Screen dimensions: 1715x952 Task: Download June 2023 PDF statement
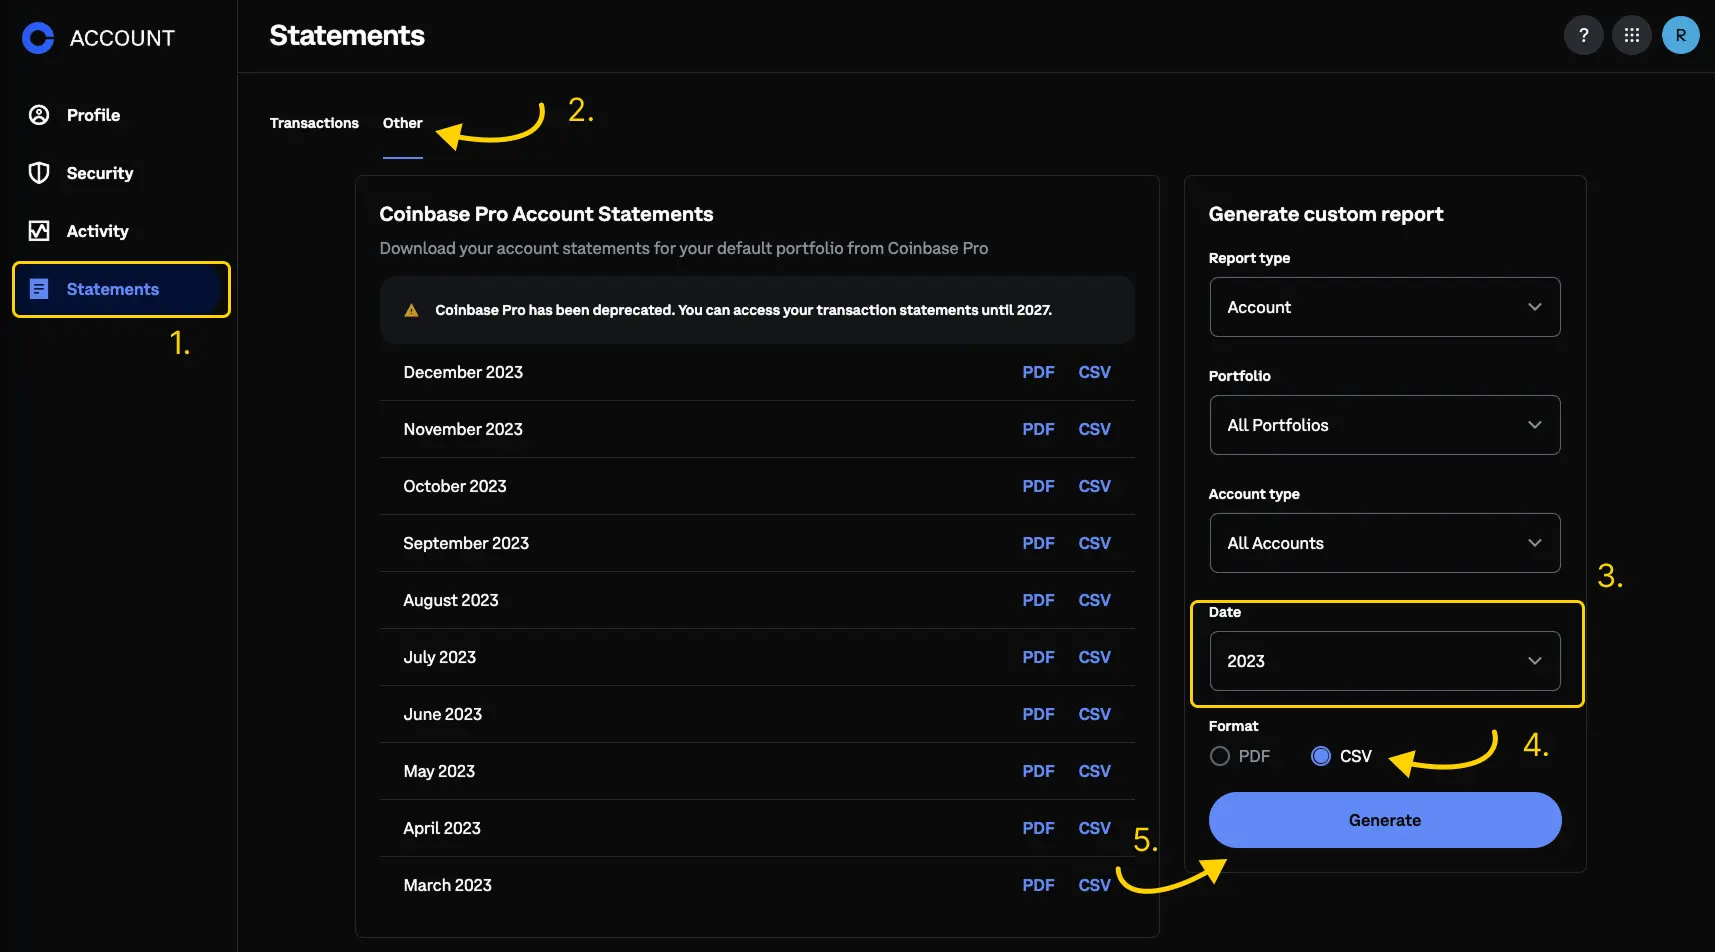(x=1038, y=714)
